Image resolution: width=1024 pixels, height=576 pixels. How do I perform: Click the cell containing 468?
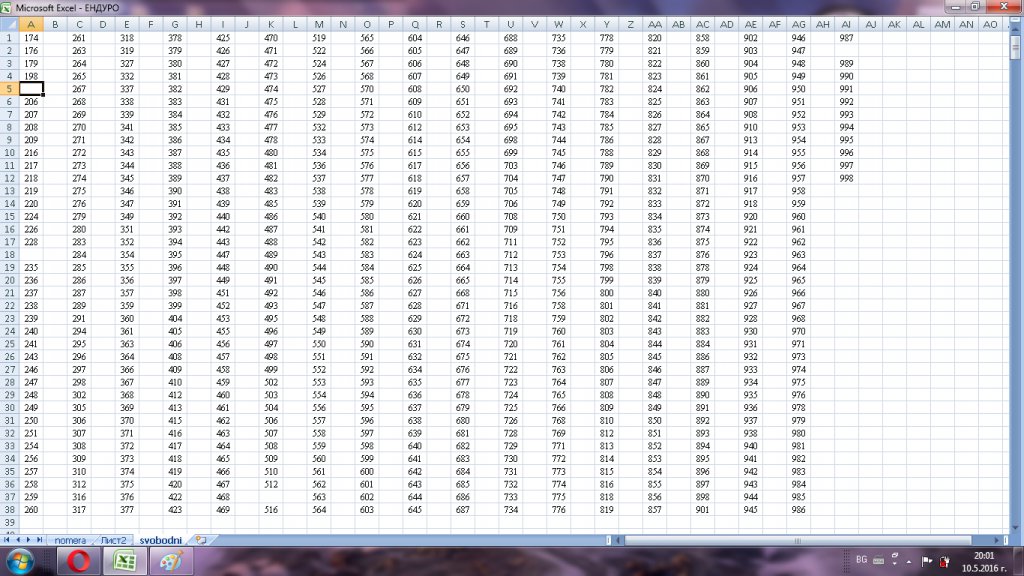point(223,497)
